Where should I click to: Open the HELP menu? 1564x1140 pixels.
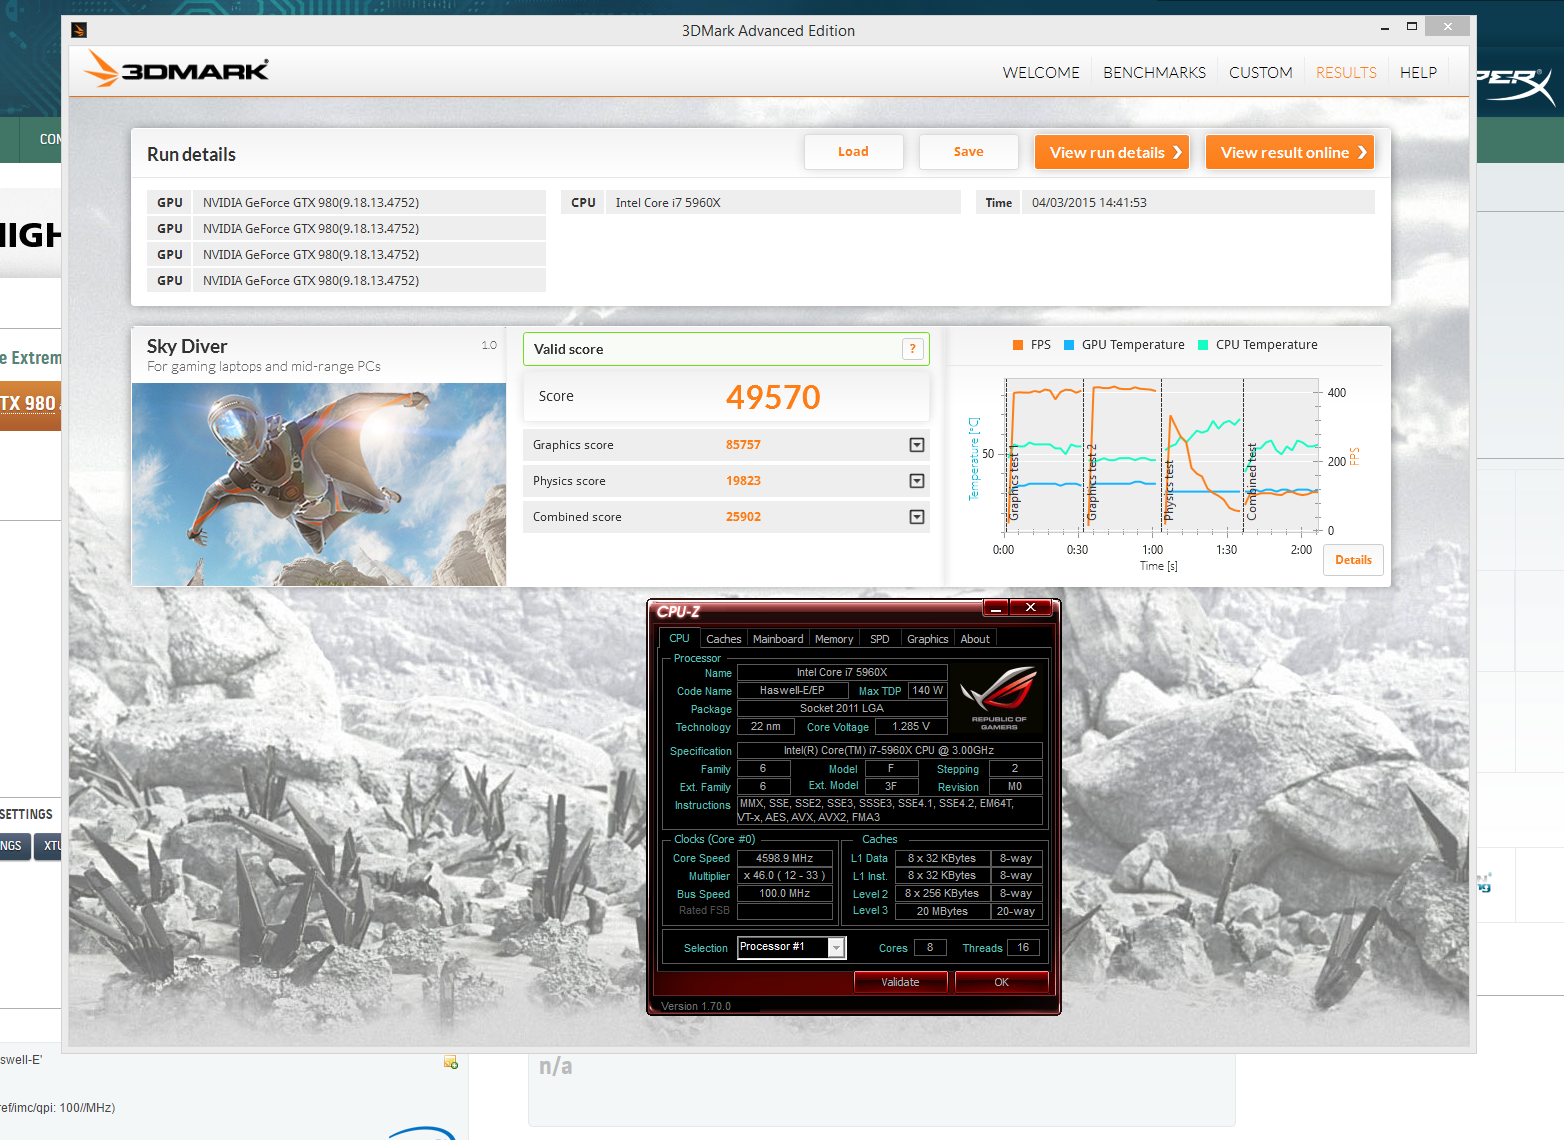pyautogui.click(x=1418, y=73)
